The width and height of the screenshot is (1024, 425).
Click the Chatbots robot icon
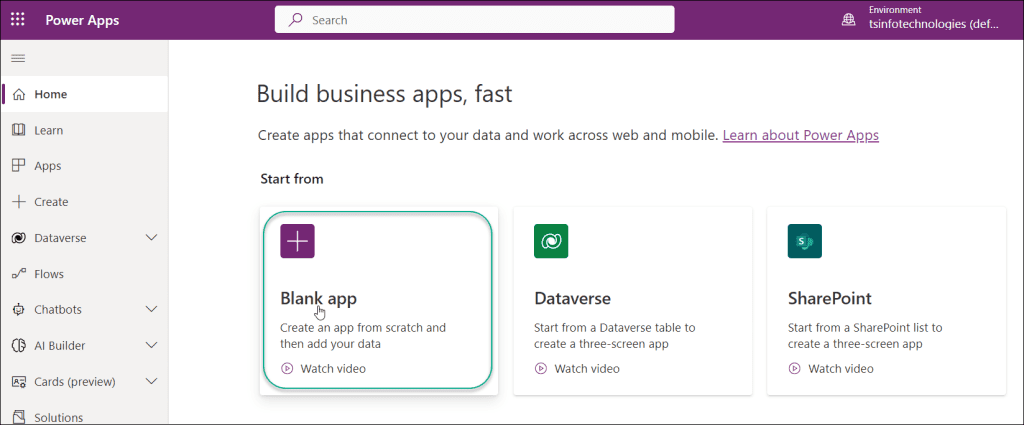[19, 309]
